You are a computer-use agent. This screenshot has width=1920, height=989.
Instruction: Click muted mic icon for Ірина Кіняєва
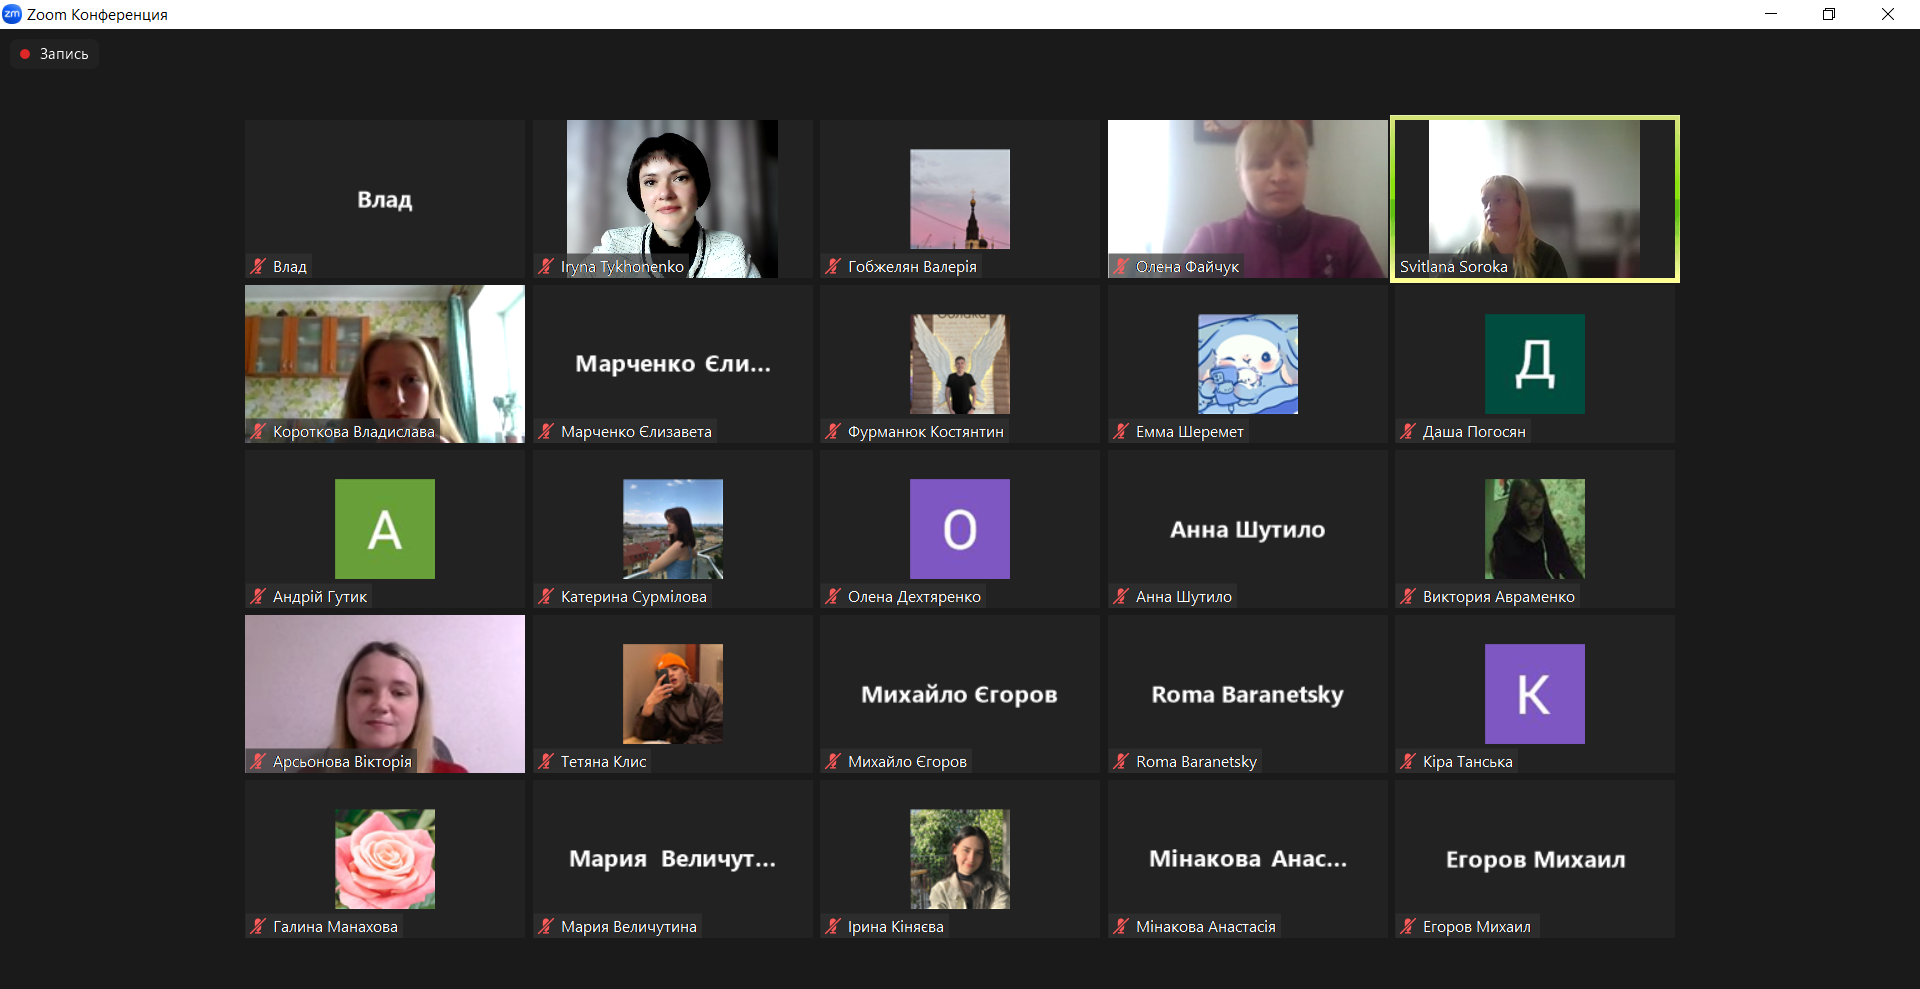[x=833, y=926]
